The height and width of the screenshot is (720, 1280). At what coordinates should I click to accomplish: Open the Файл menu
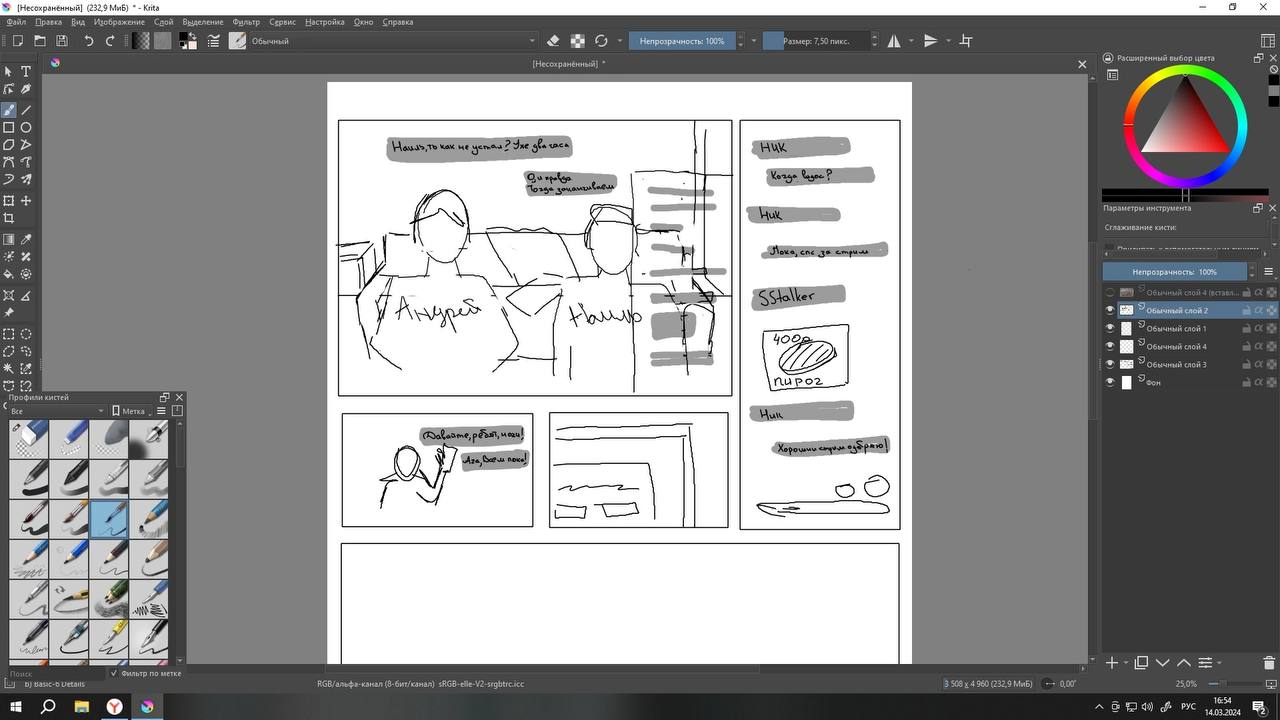pyautogui.click(x=16, y=21)
